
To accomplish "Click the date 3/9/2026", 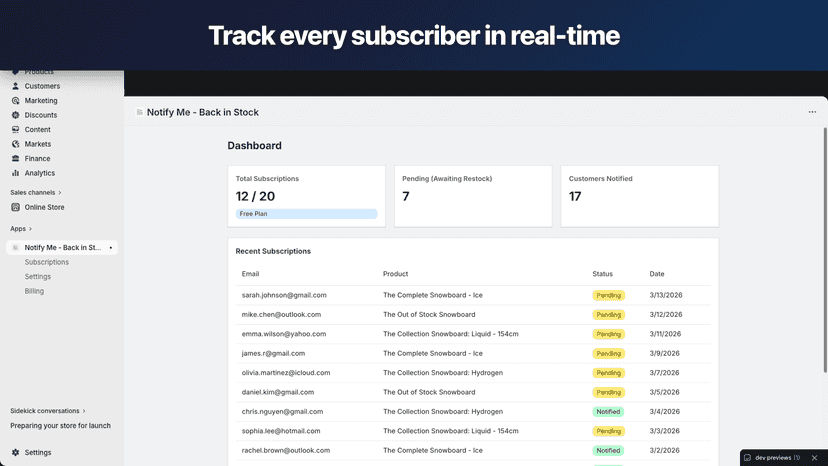I will click(664, 353).
